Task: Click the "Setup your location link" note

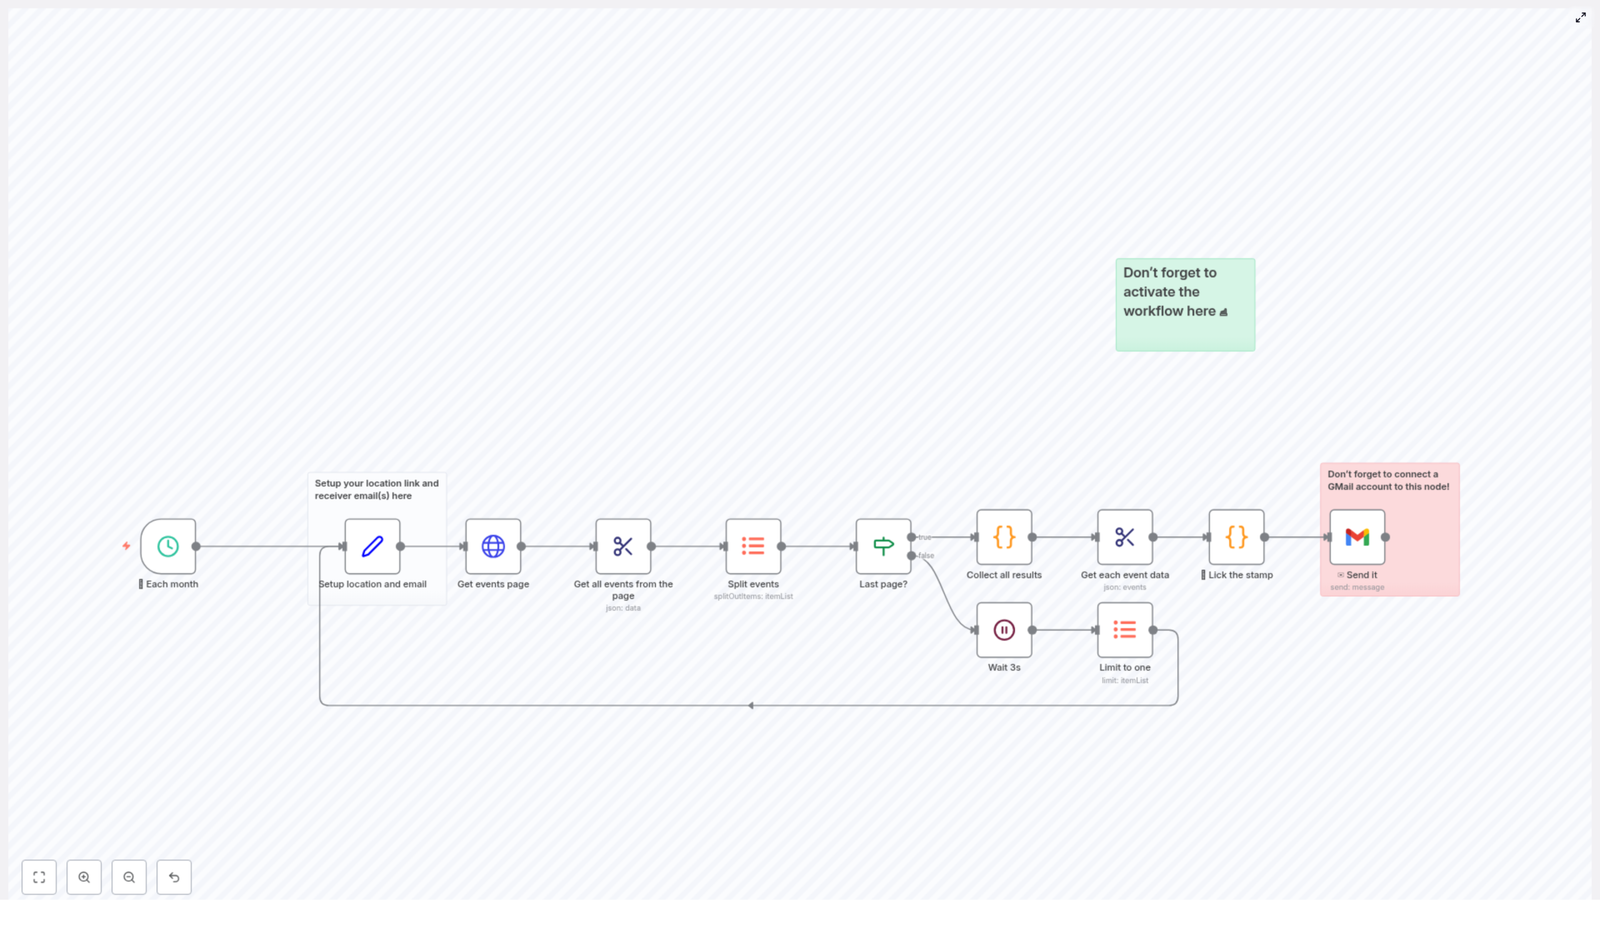Action: pos(377,489)
